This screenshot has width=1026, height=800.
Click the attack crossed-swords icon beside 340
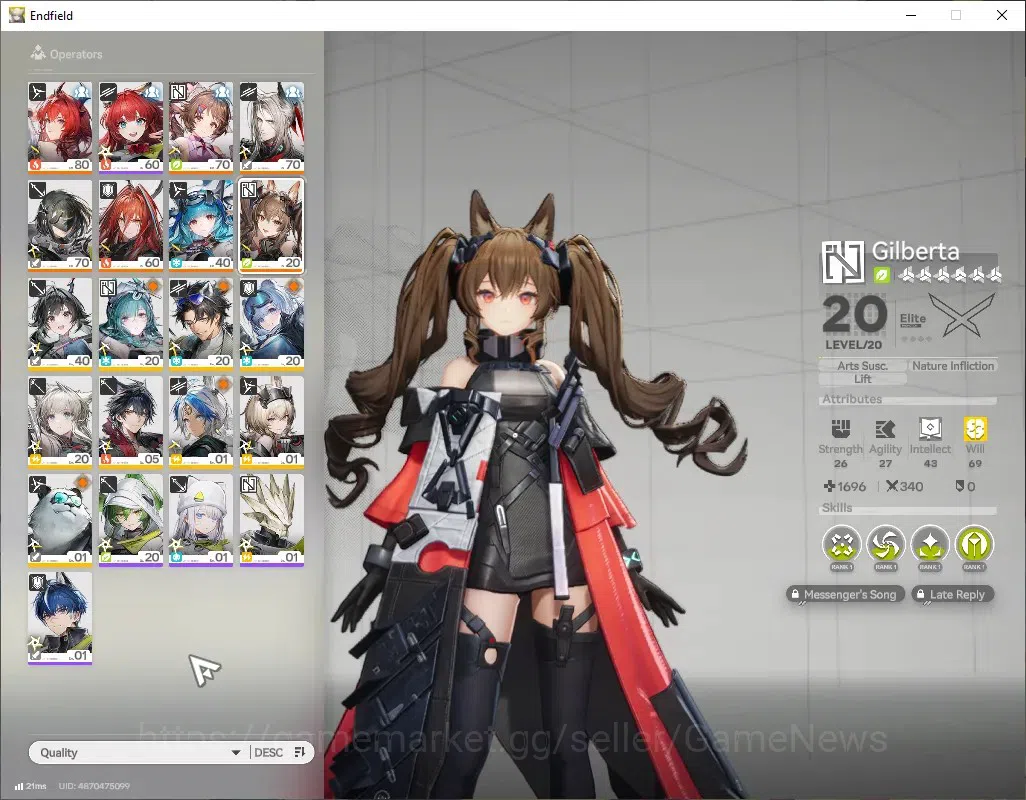tap(892, 486)
